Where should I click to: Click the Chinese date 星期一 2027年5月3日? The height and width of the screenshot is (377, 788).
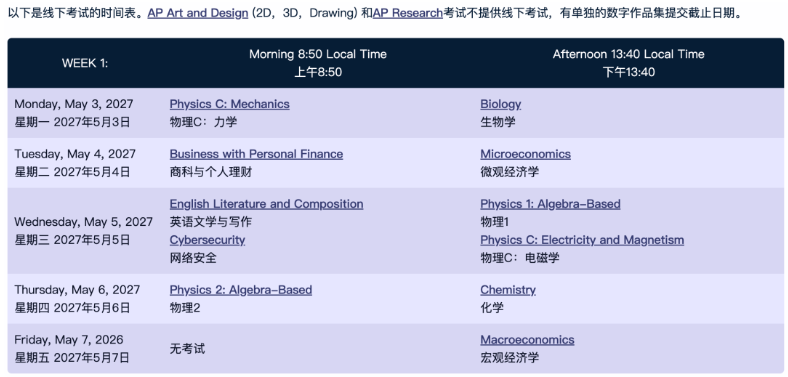72,122
